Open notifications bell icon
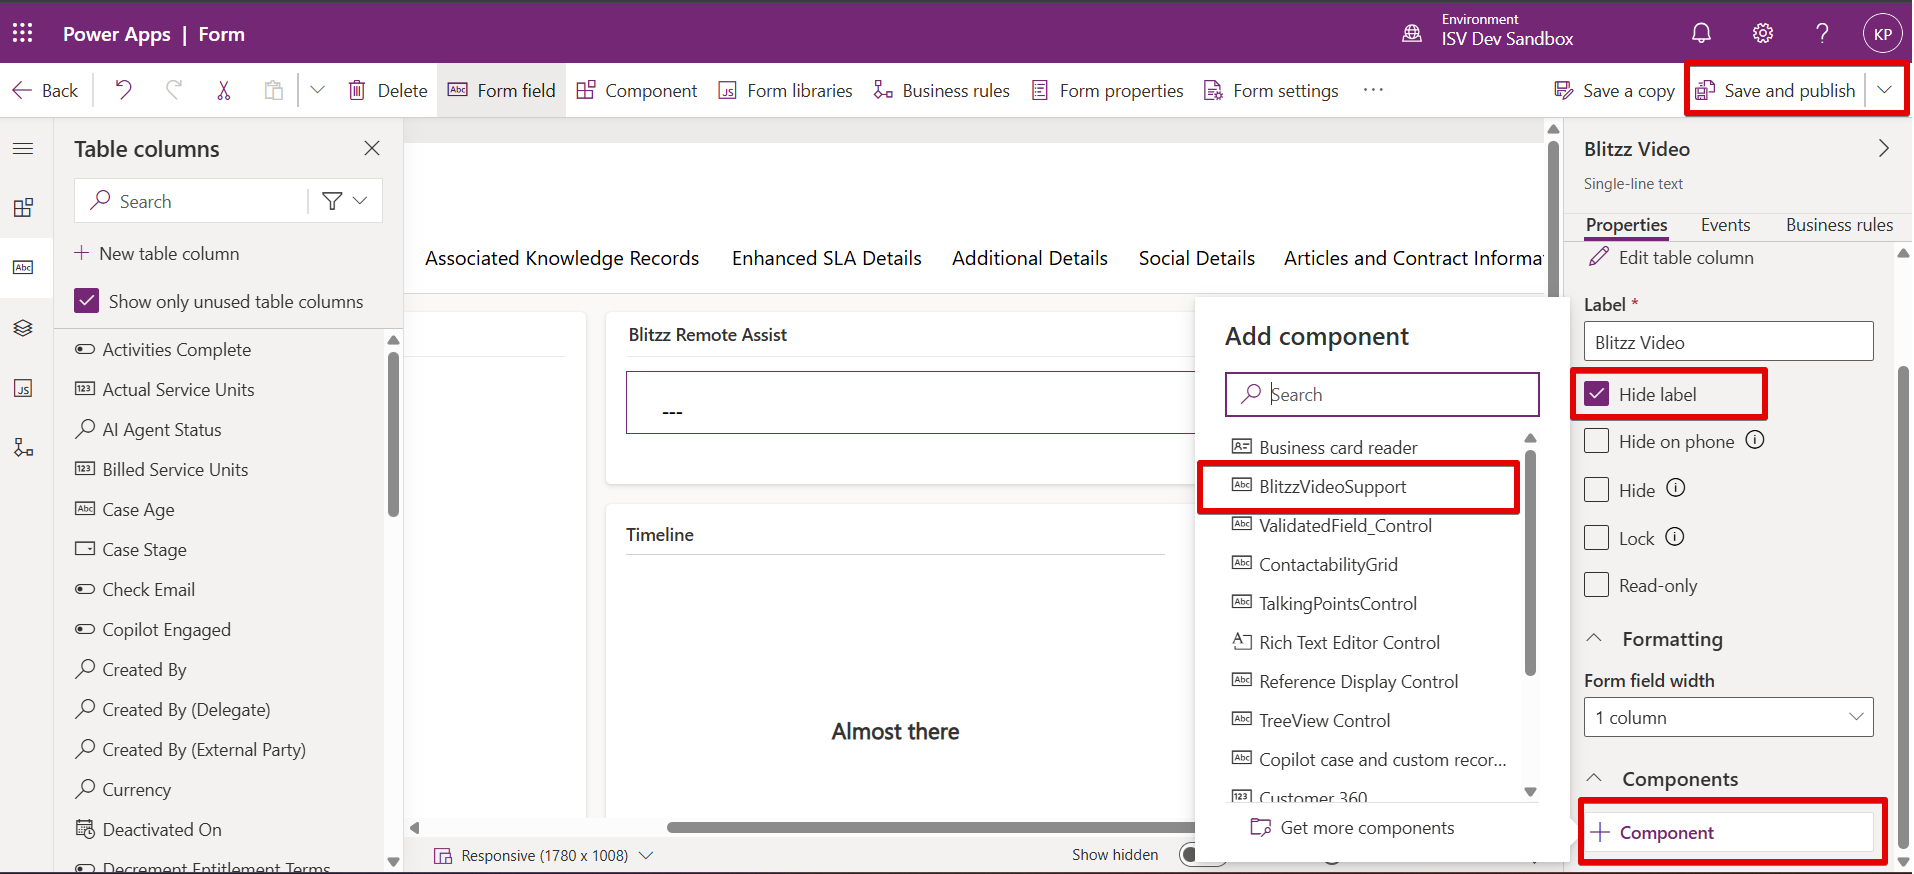This screenshot has height=874, width=1914. pyautogui.click(x=1701, y=34)
